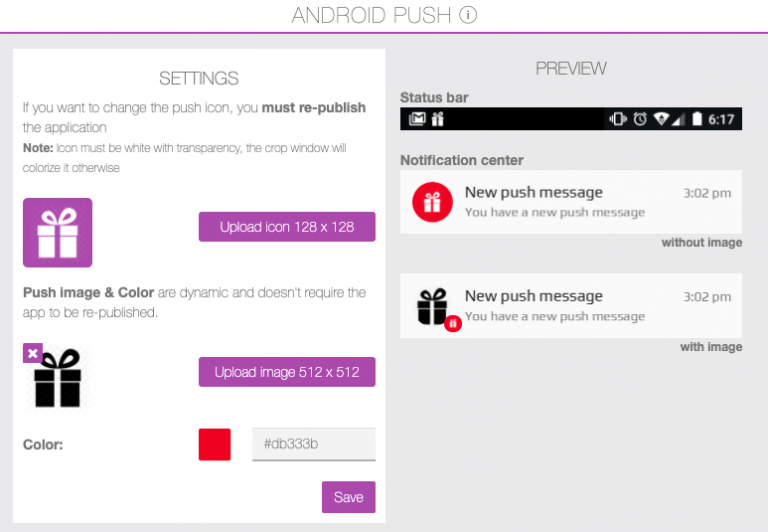The width and height of the screenshot is (768, 532).
Task: Select the notification without image preview
Action: pos(571,202)
